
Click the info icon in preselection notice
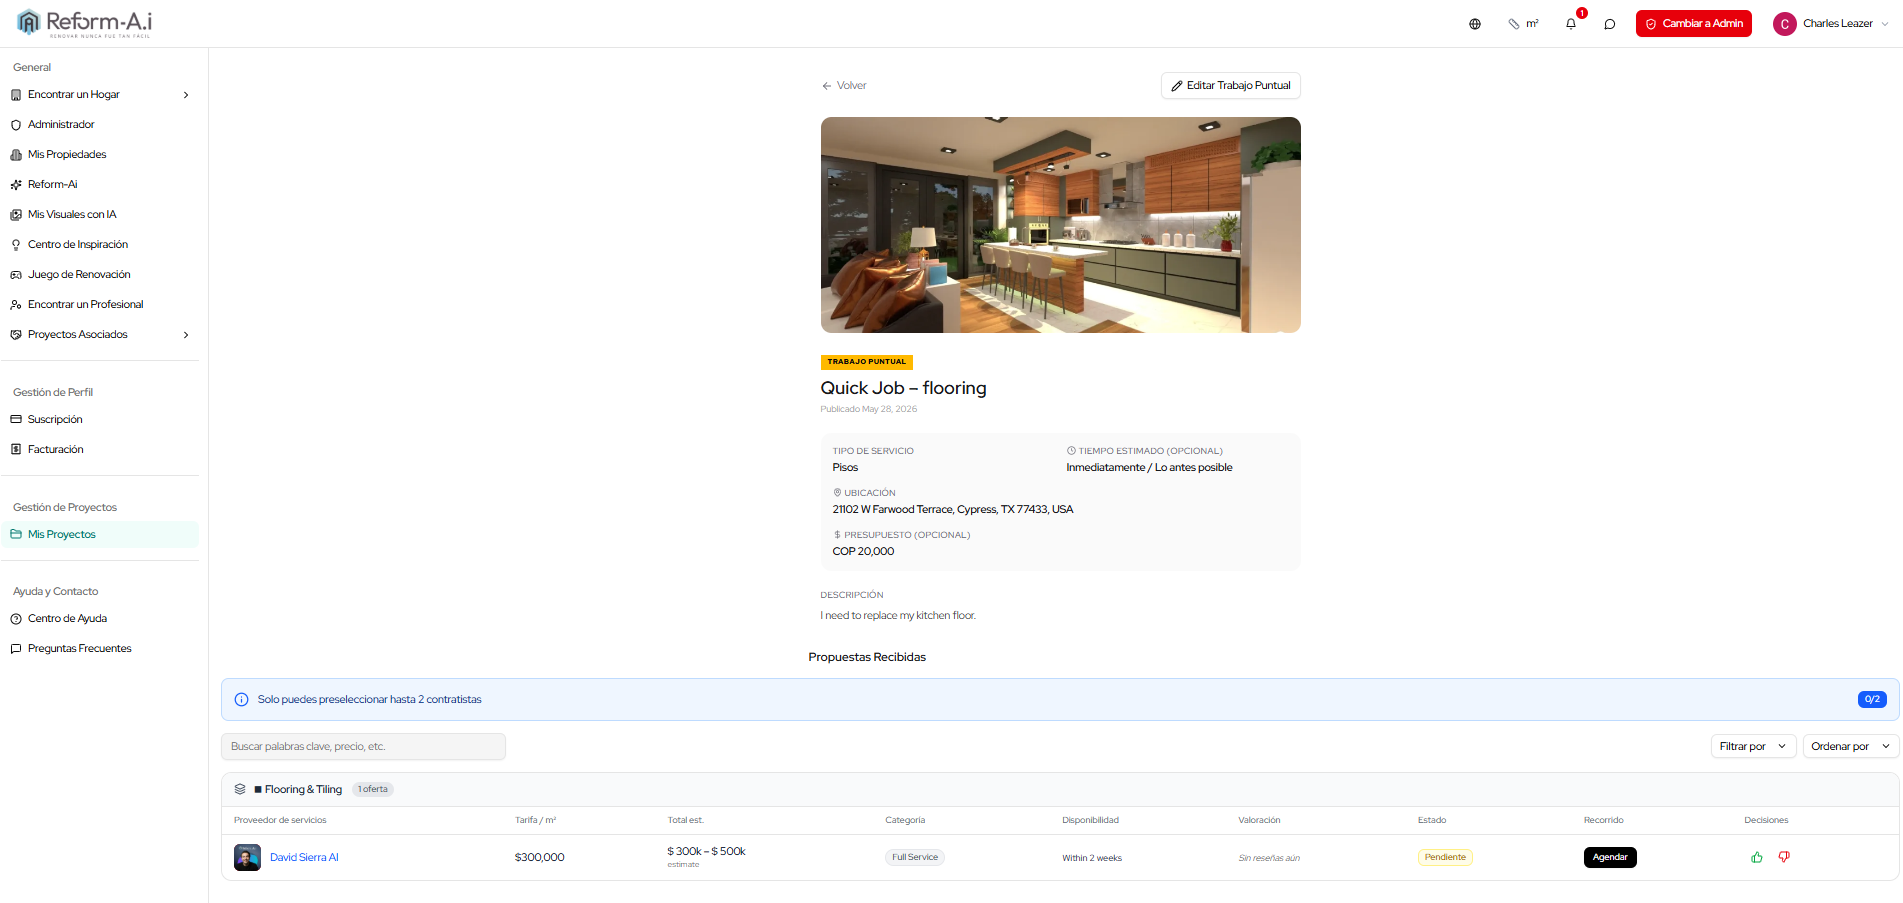pos(241,700)
